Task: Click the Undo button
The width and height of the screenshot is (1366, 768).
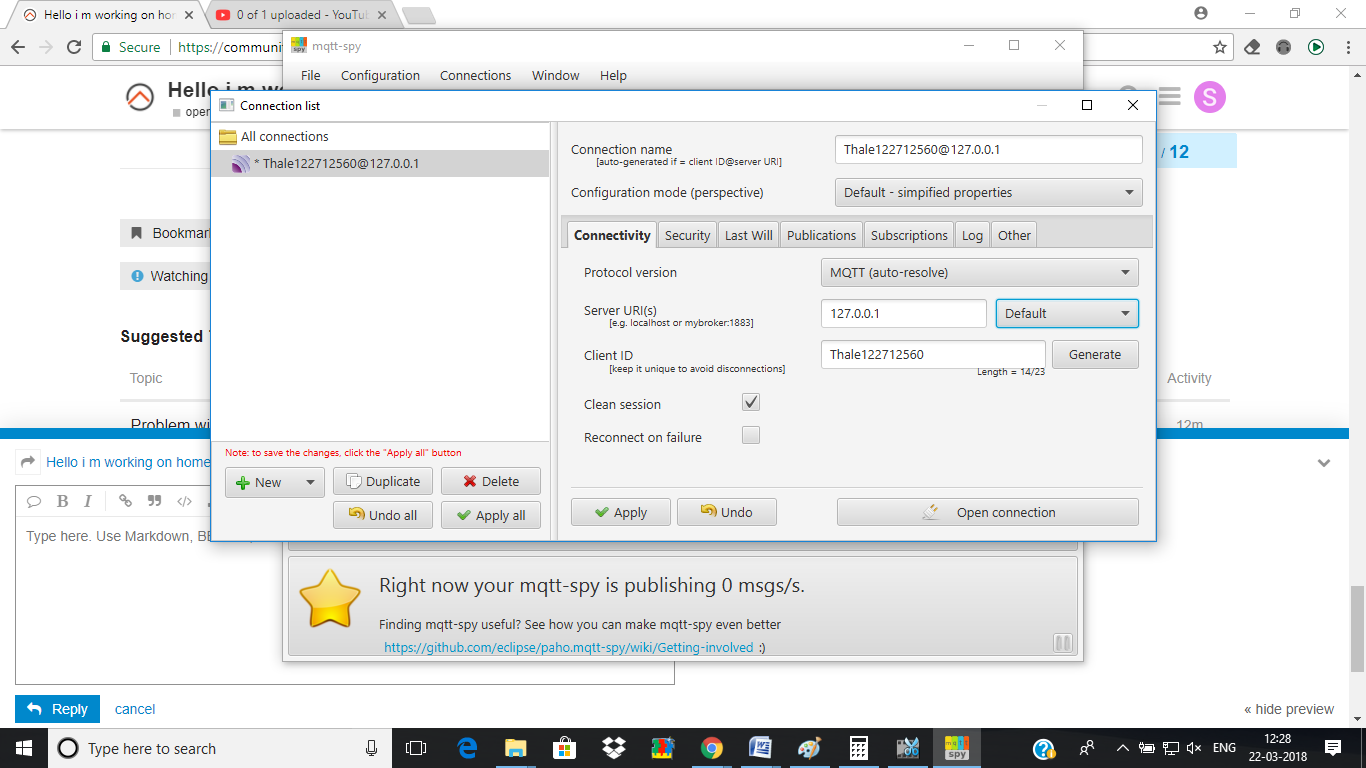Action: click(x=727, y=512)
